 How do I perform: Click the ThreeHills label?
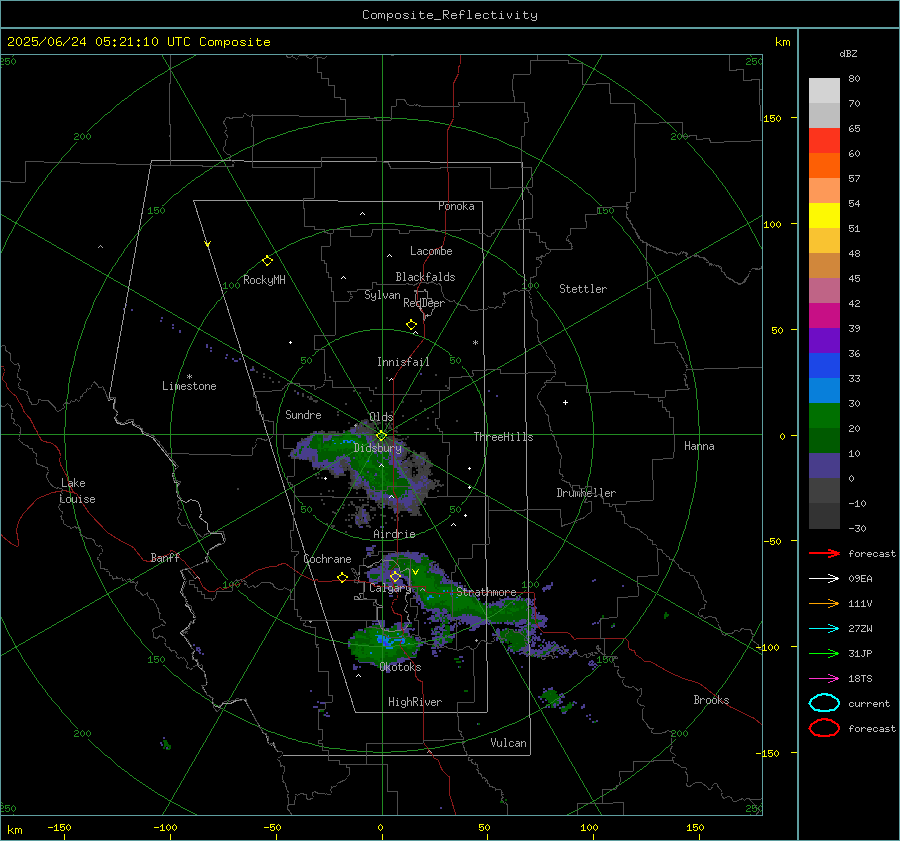point(503,437)
